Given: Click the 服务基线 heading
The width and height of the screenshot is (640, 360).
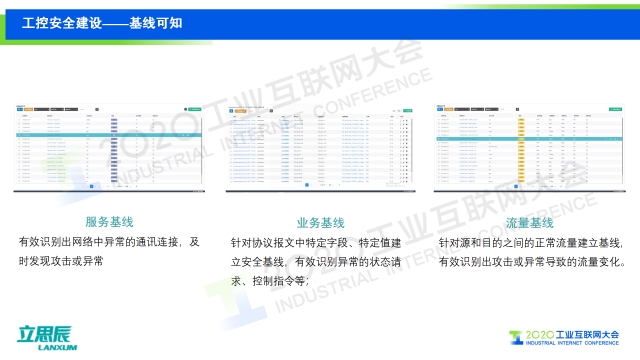Looking at the screenshot, I should tap(109, 222).
